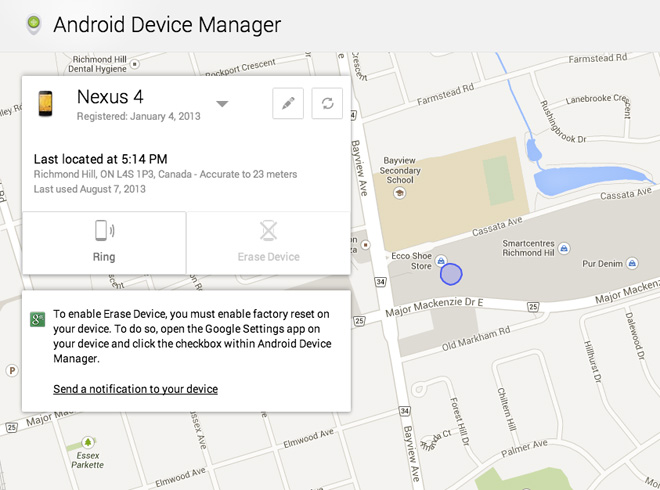Click the Essex Parkette tree marker

[x=88, y=442]
